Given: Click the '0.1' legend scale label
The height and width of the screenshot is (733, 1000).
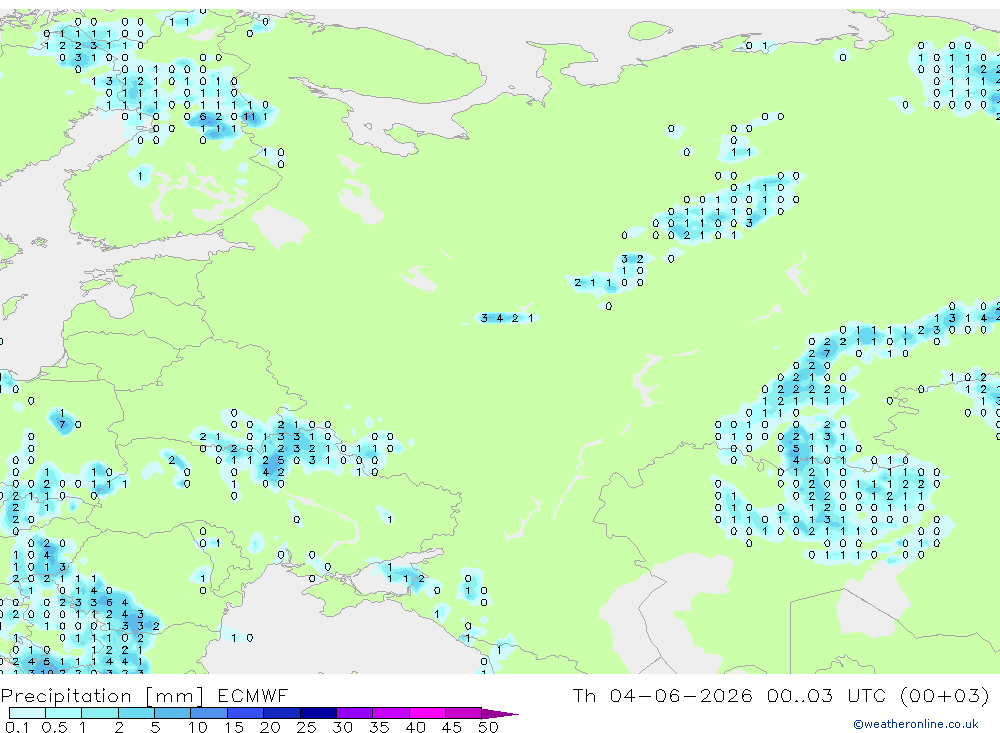Looking at the screenshot, I should 17,727.
